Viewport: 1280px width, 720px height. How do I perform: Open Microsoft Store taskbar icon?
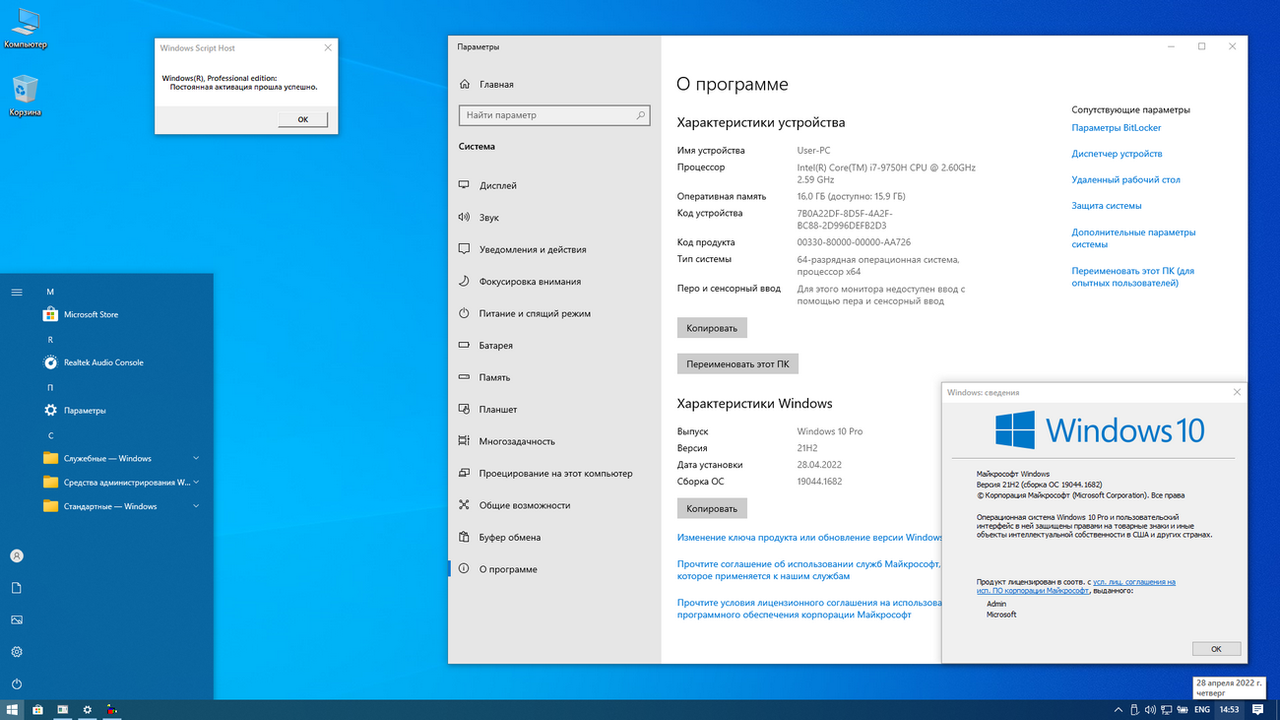(38, 710)
